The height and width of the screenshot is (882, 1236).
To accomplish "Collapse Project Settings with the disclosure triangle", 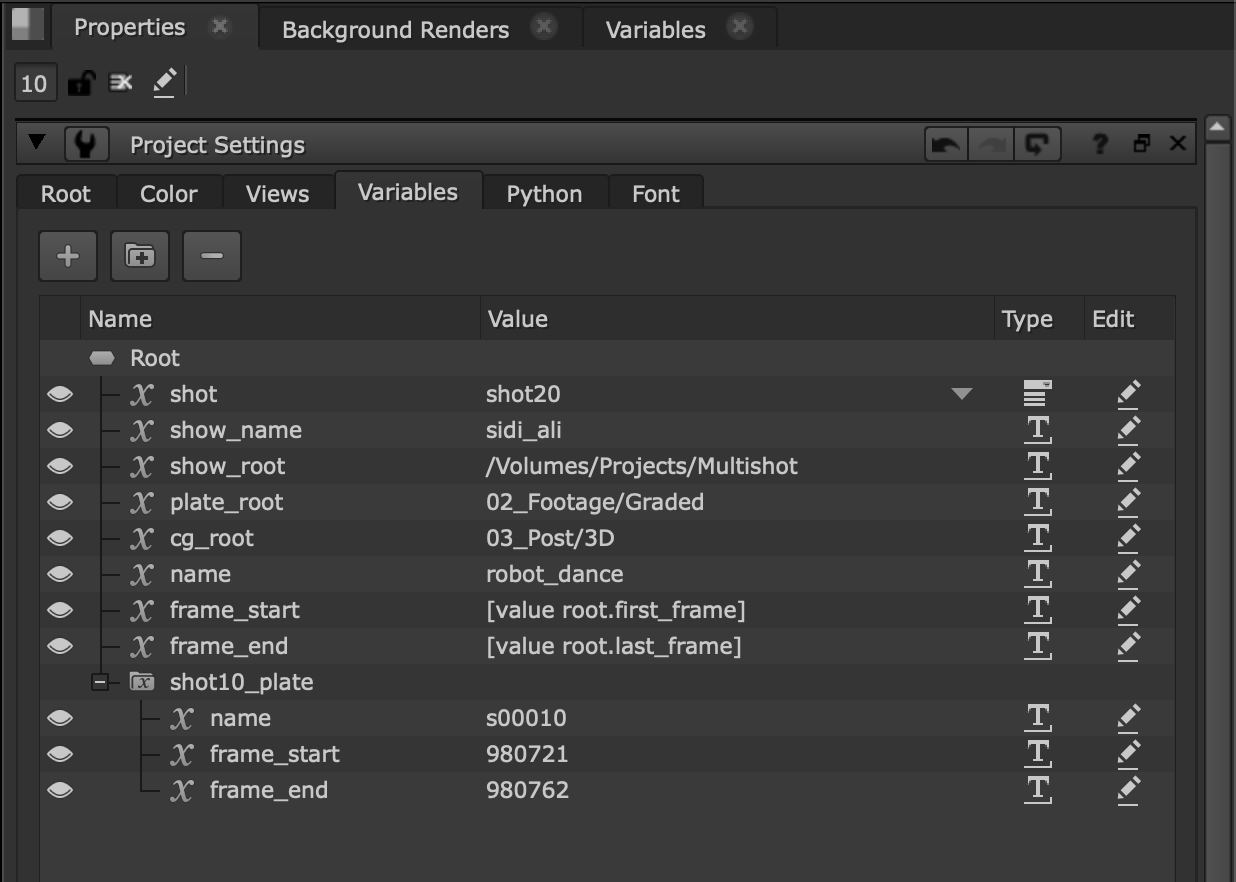I will [x=38, y=143].
